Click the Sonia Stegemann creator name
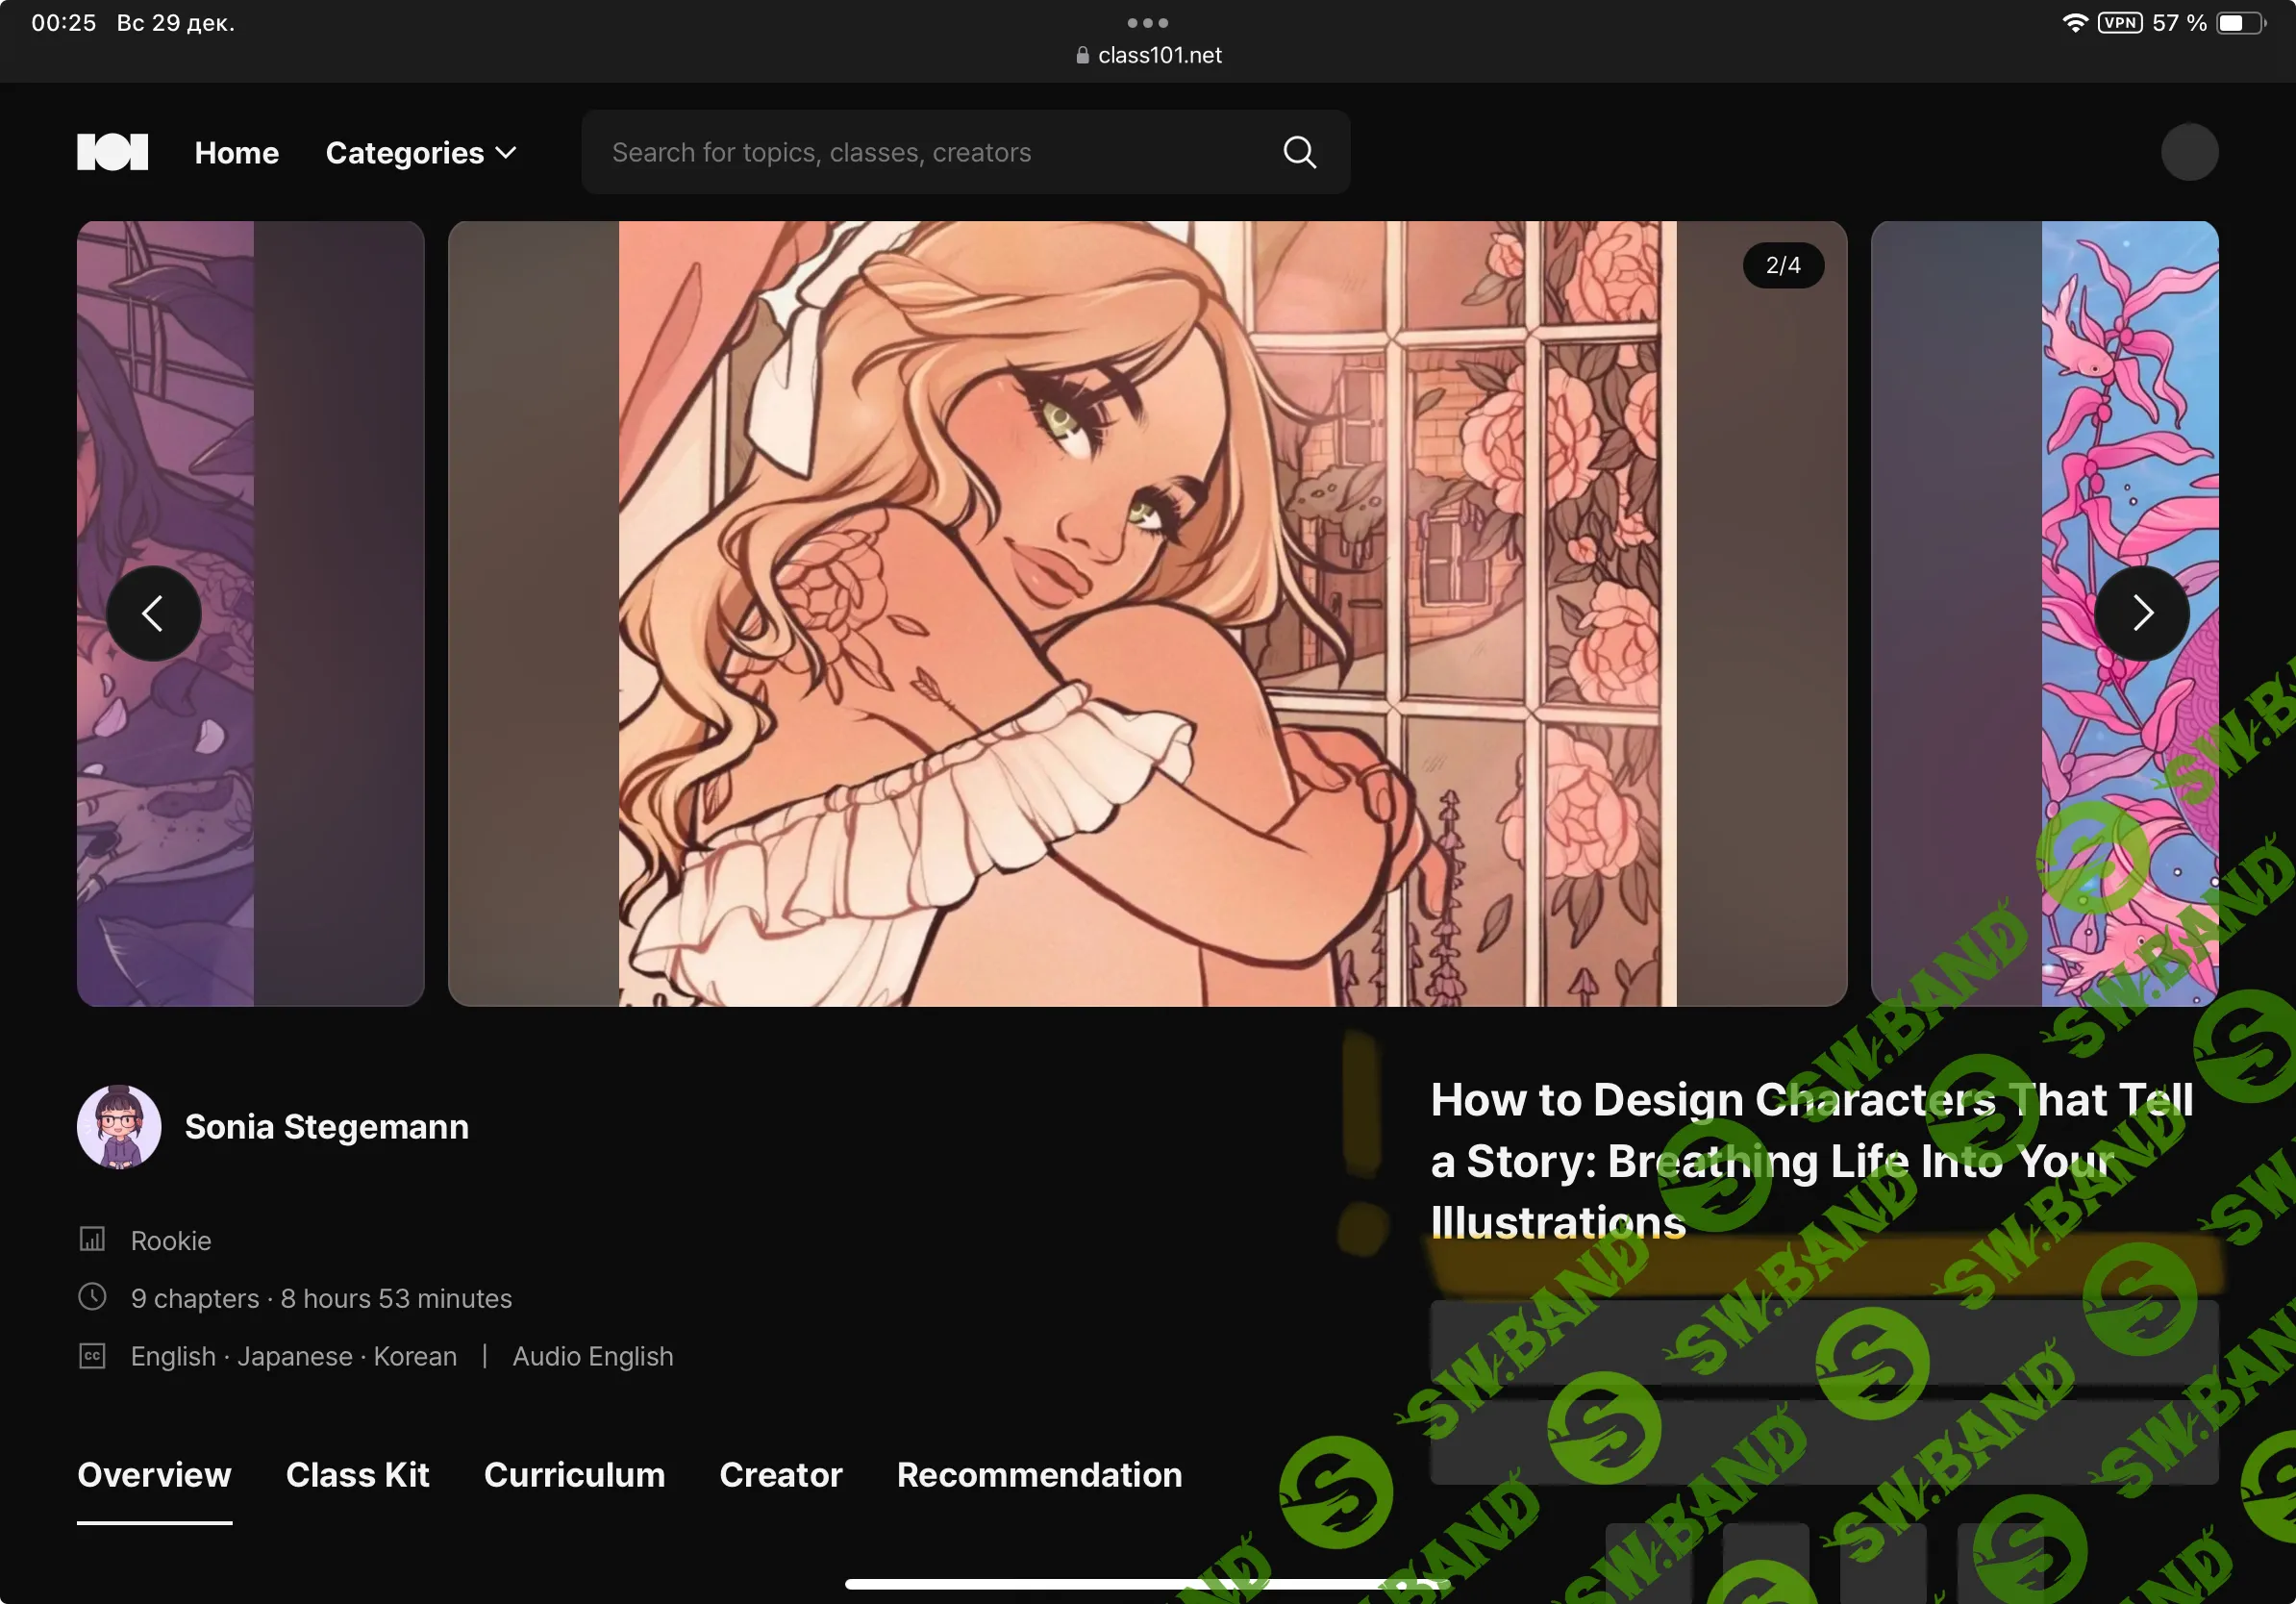 (x=326, y=1127)
